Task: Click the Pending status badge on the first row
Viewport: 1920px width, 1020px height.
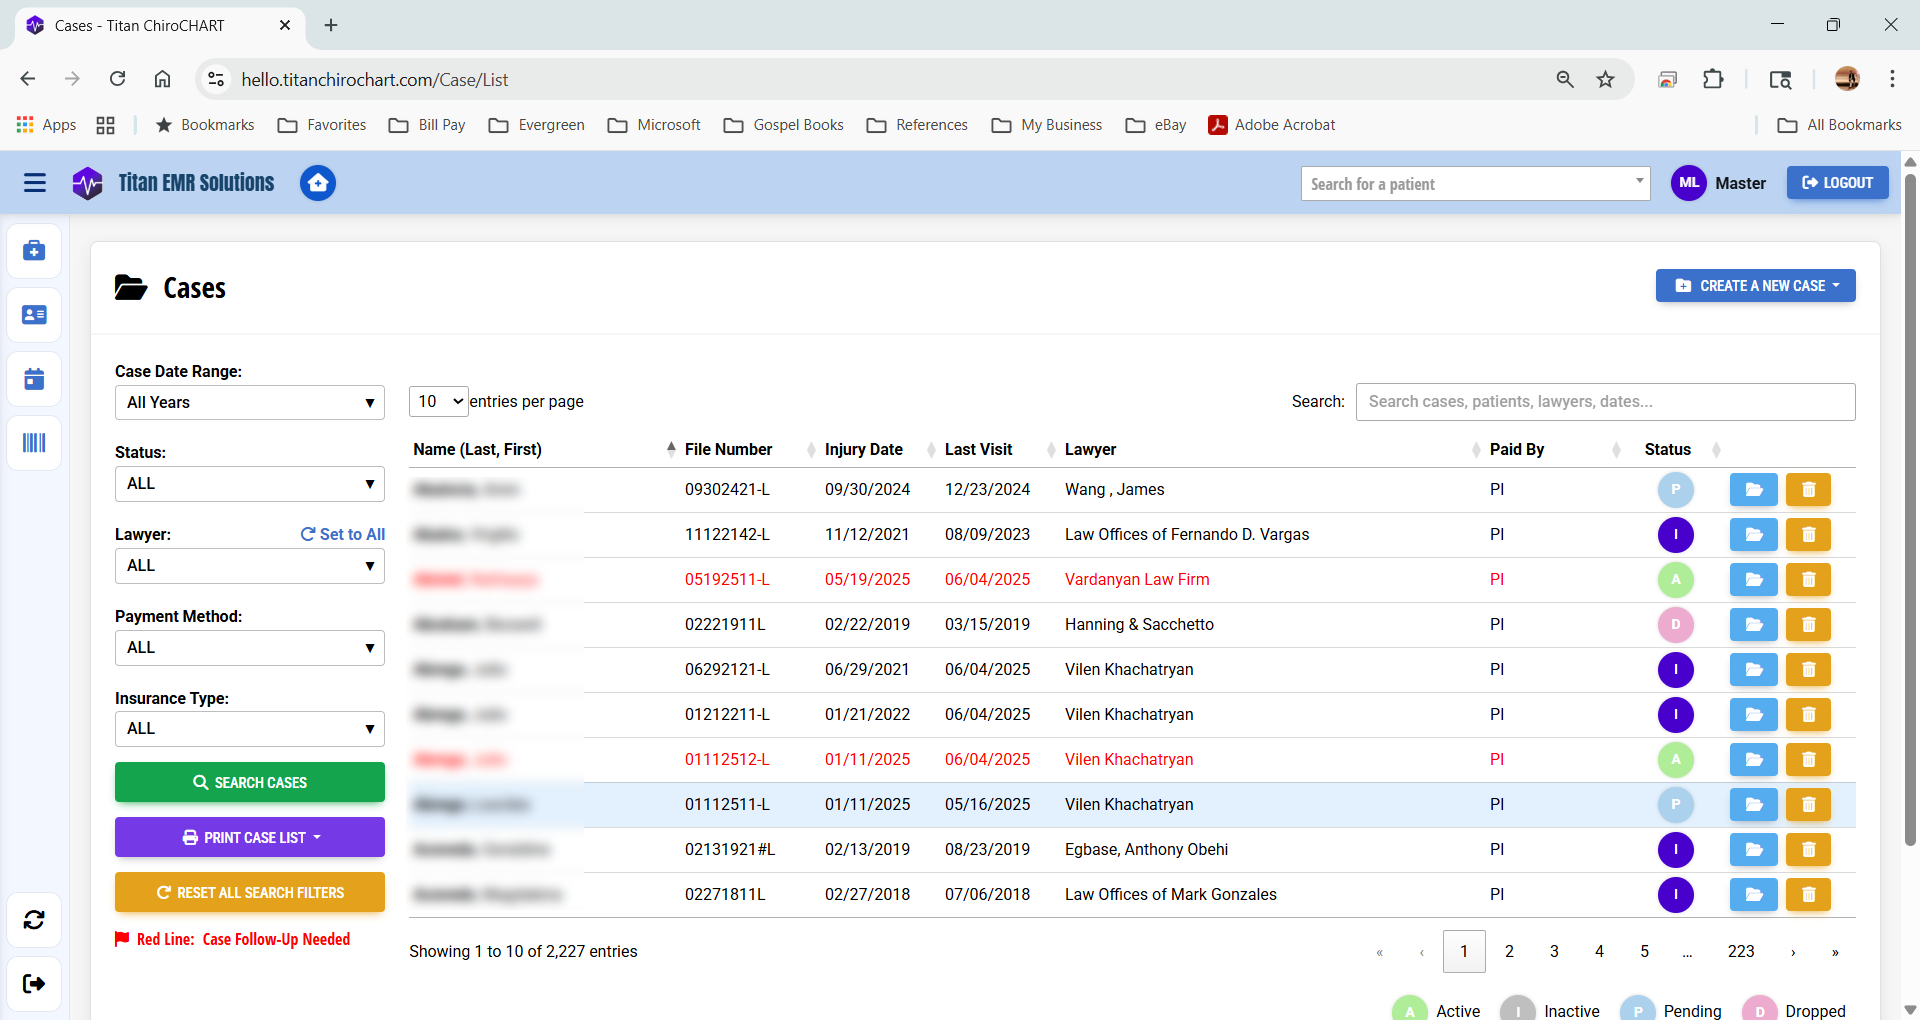Action: click(1676, 490)
